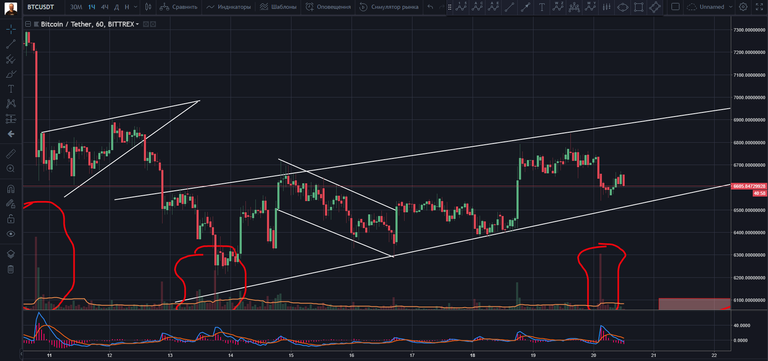Switch to the 4Ч timeframe

(104, 7)
